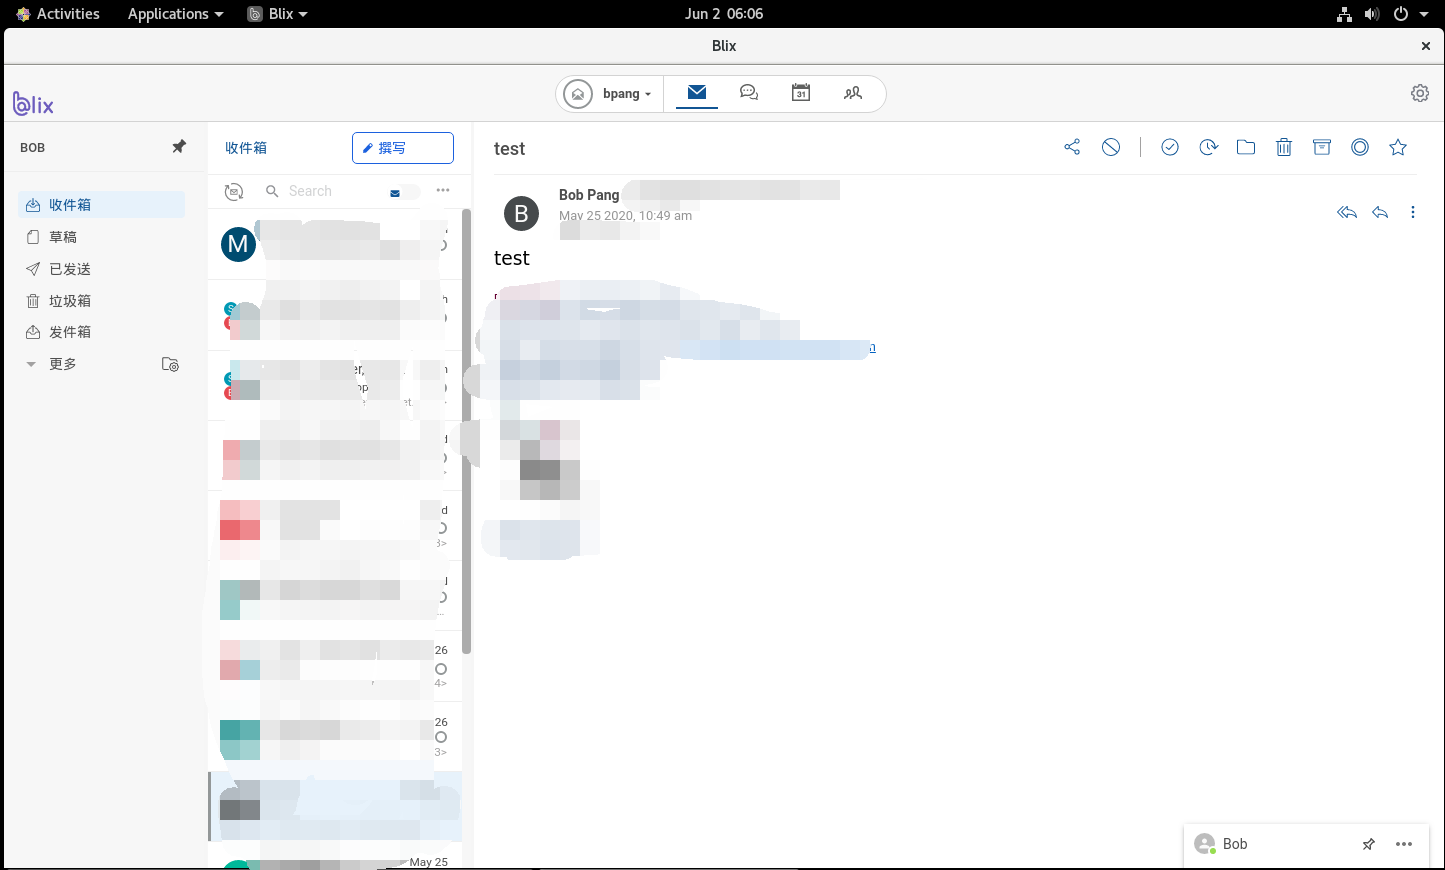Open Bob chat panel more options
Image resolution: width=1445 pixels, height=870 pixels.
pos(1404,844)
